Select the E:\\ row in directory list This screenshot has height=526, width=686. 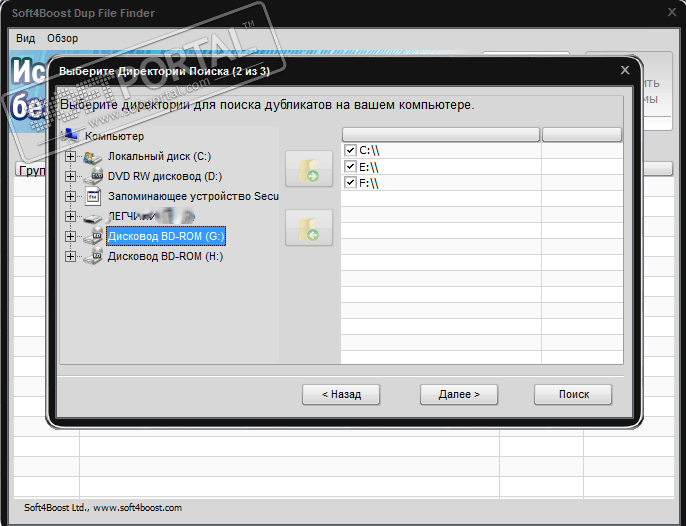482,166
